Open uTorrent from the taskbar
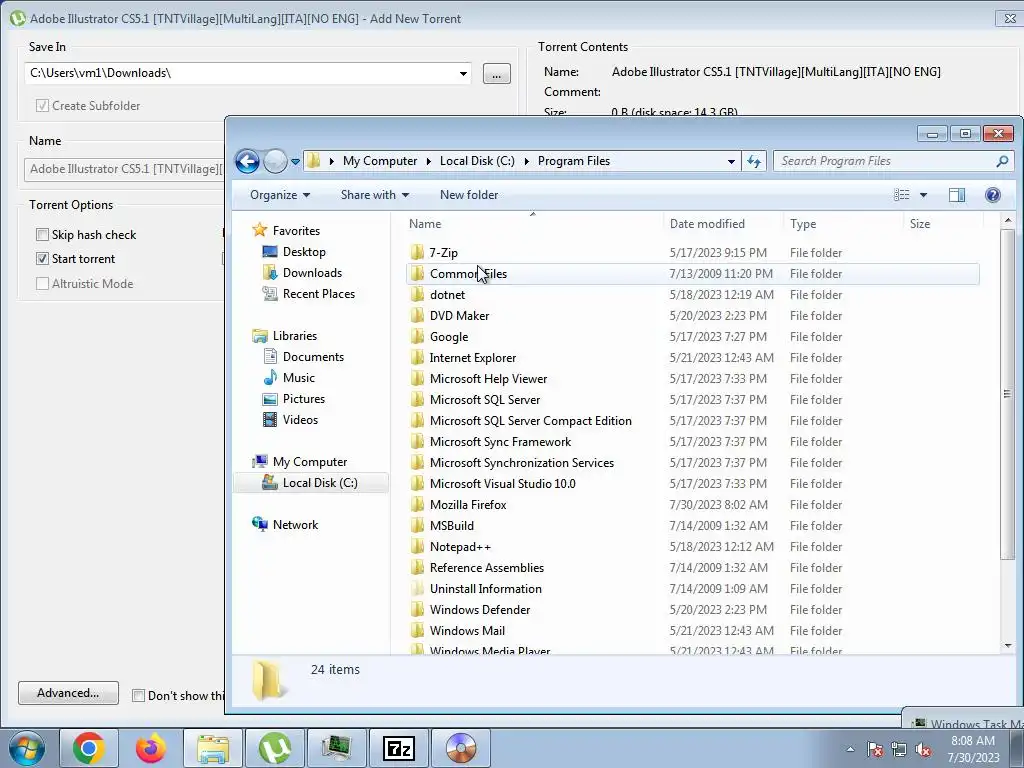 (x=275, y=748)
